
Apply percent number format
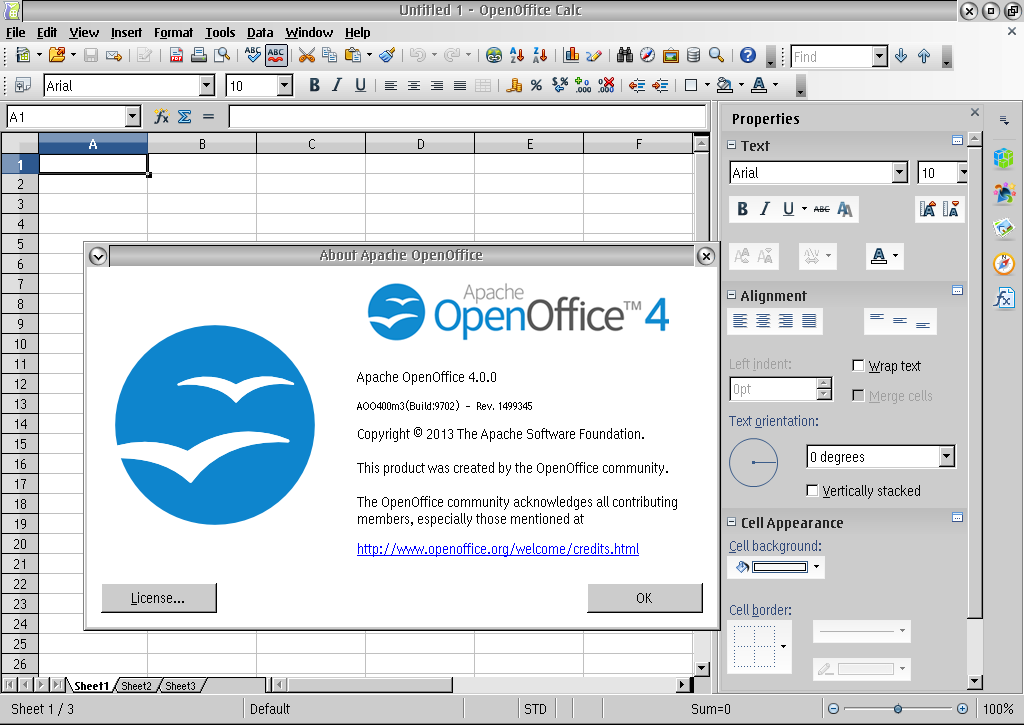[x=536, y=86]
